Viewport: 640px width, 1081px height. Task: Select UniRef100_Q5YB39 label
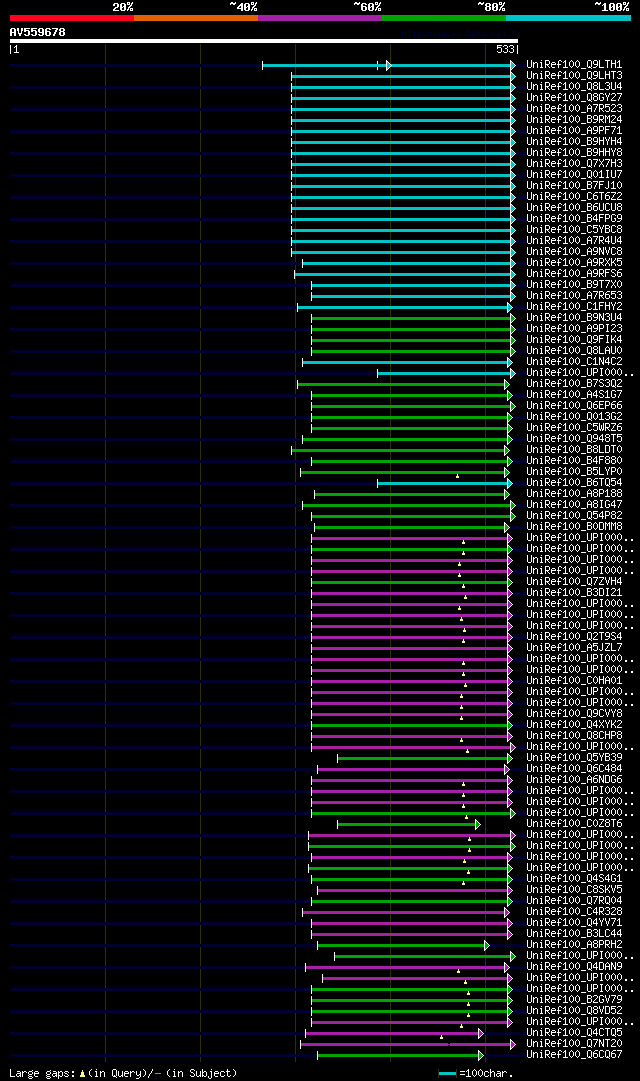574,758
